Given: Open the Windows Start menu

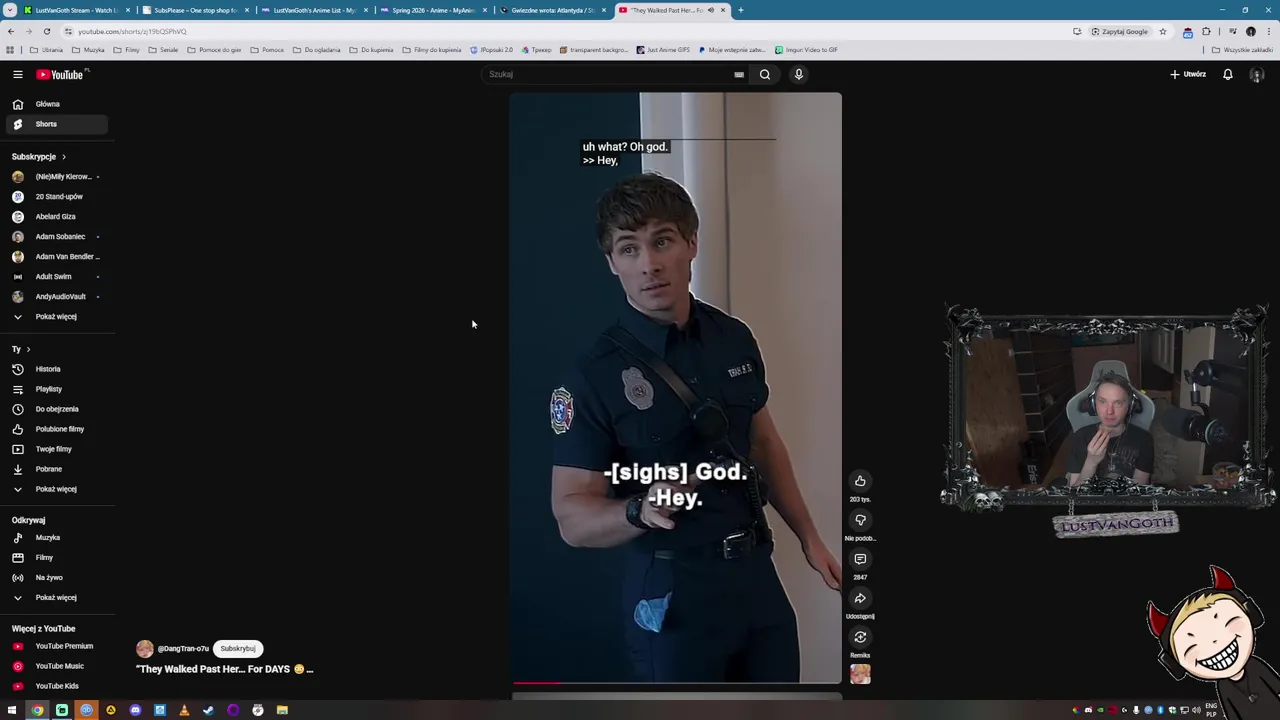Looking at the screenshot, I should coord(12,710).
